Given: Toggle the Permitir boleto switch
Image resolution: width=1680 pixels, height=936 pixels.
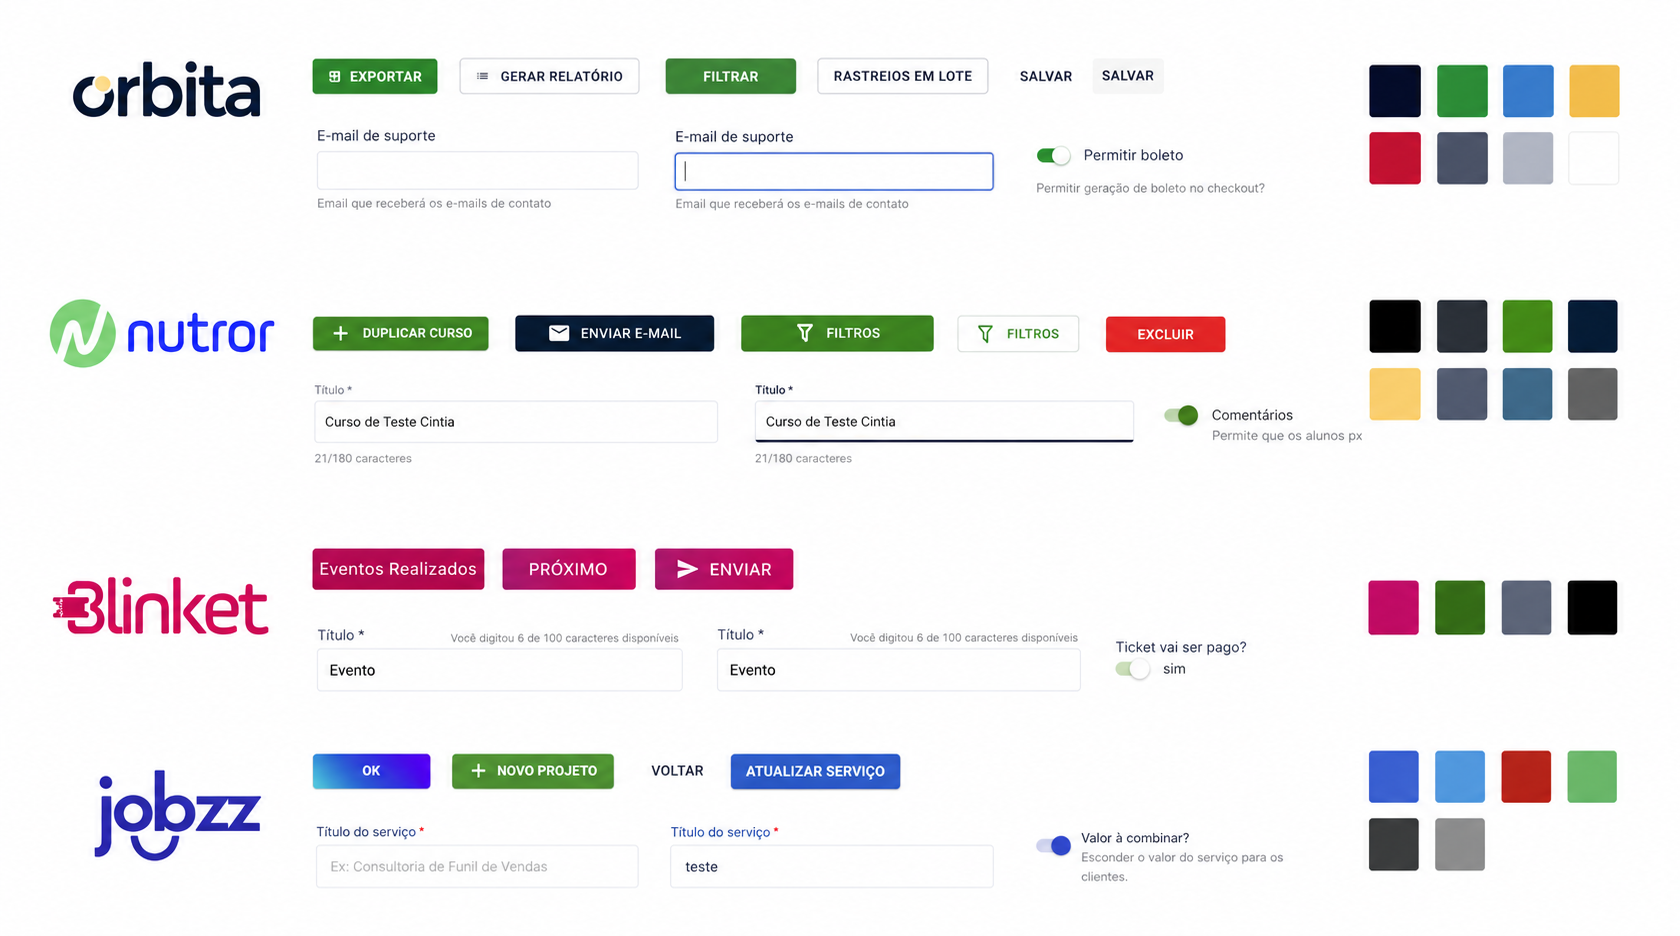Looking at the screenshot, I should click(1053, 155).
